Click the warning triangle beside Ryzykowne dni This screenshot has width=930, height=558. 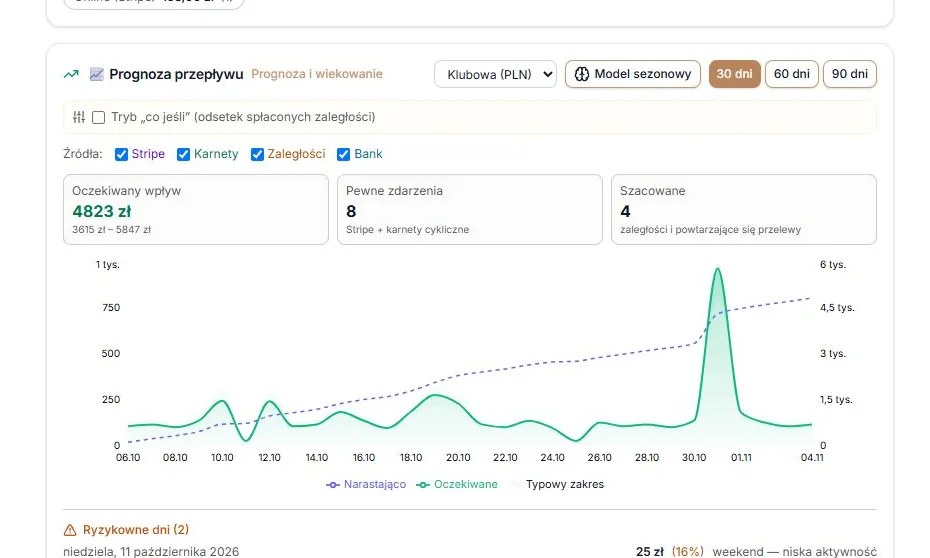(x=70, y=530)
